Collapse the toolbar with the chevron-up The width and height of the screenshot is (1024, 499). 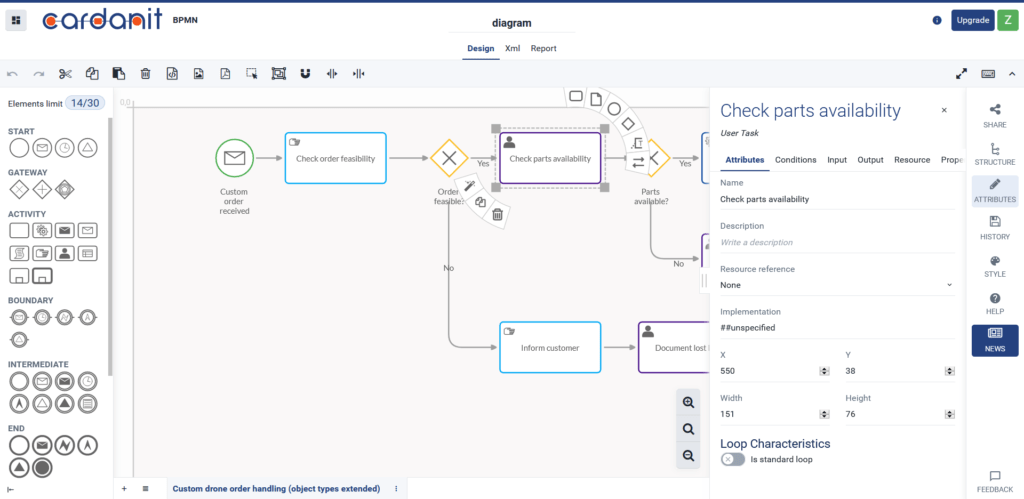click(x=1012, y=74)
